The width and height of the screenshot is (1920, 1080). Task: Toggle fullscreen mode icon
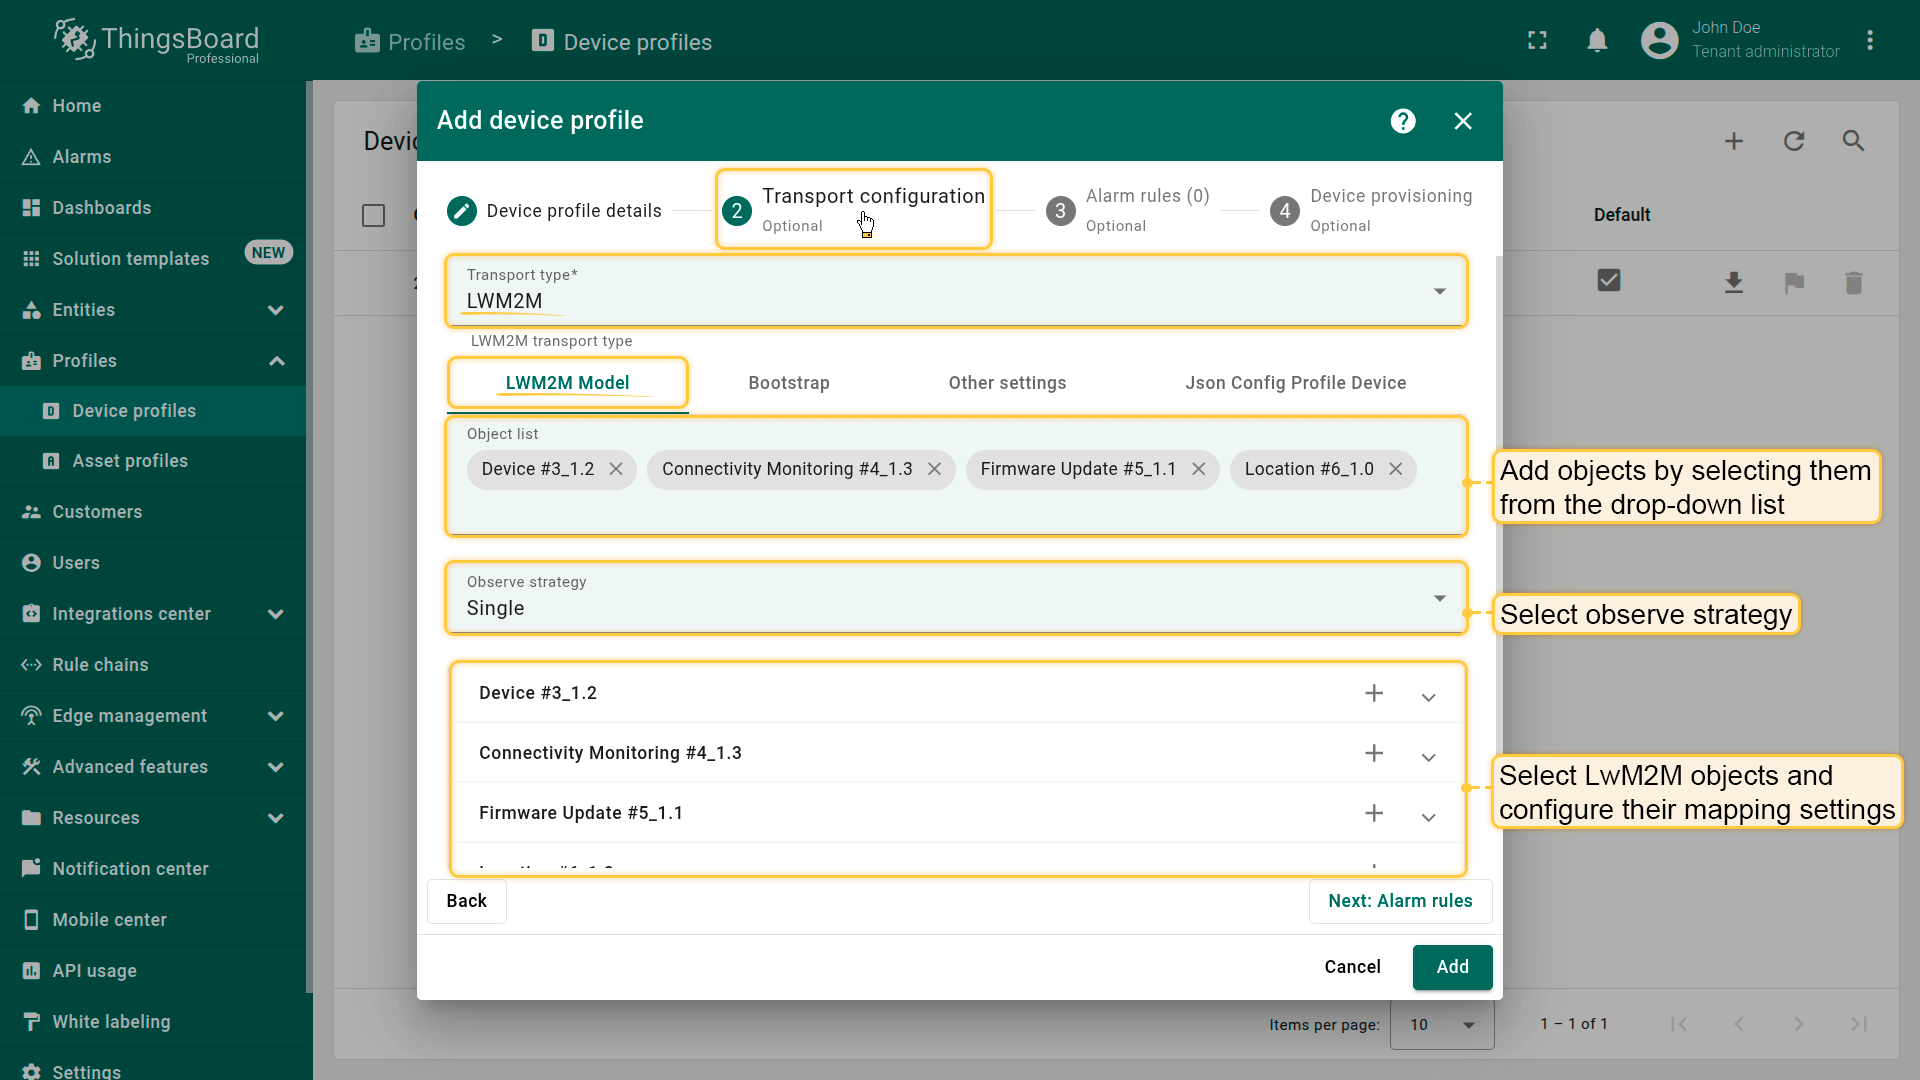1537,41
